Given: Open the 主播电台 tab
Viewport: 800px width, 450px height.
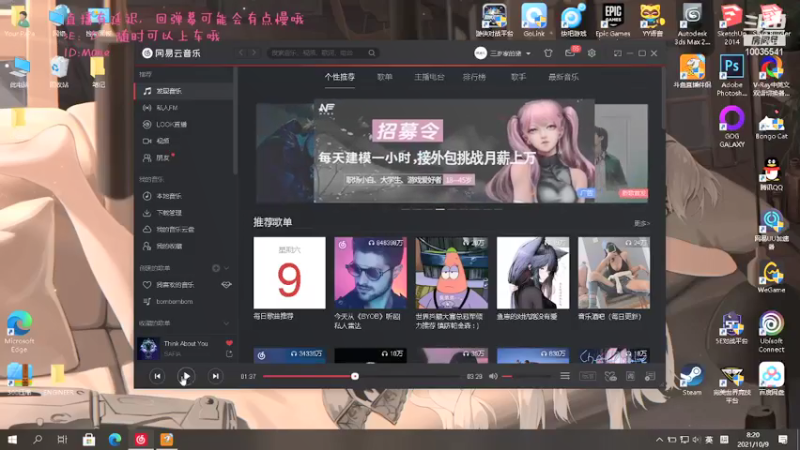Looking at the screenshot, I should click(429, 77).
